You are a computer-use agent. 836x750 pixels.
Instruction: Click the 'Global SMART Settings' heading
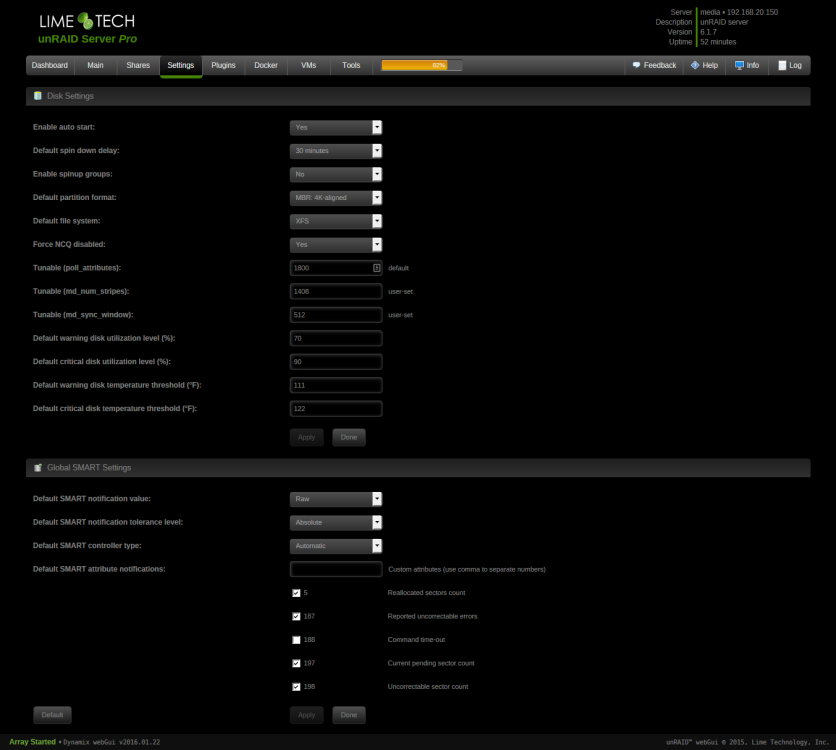[89, 467]
